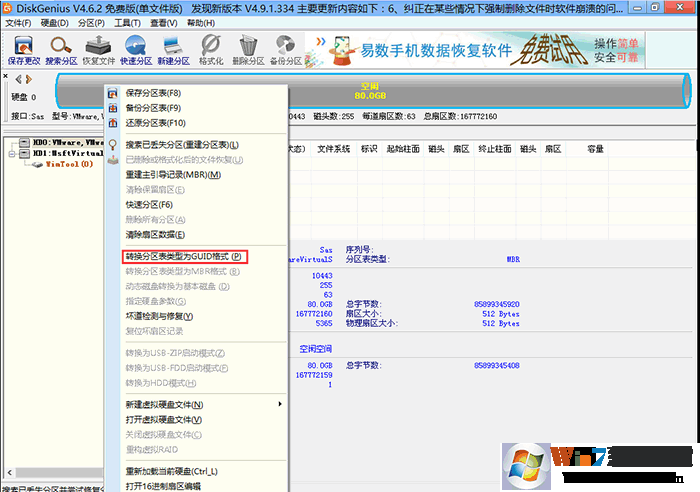Select the 恢复文件 toolbar icon
This screenshot has height=492, width=700.
click(x=100, y=48)
